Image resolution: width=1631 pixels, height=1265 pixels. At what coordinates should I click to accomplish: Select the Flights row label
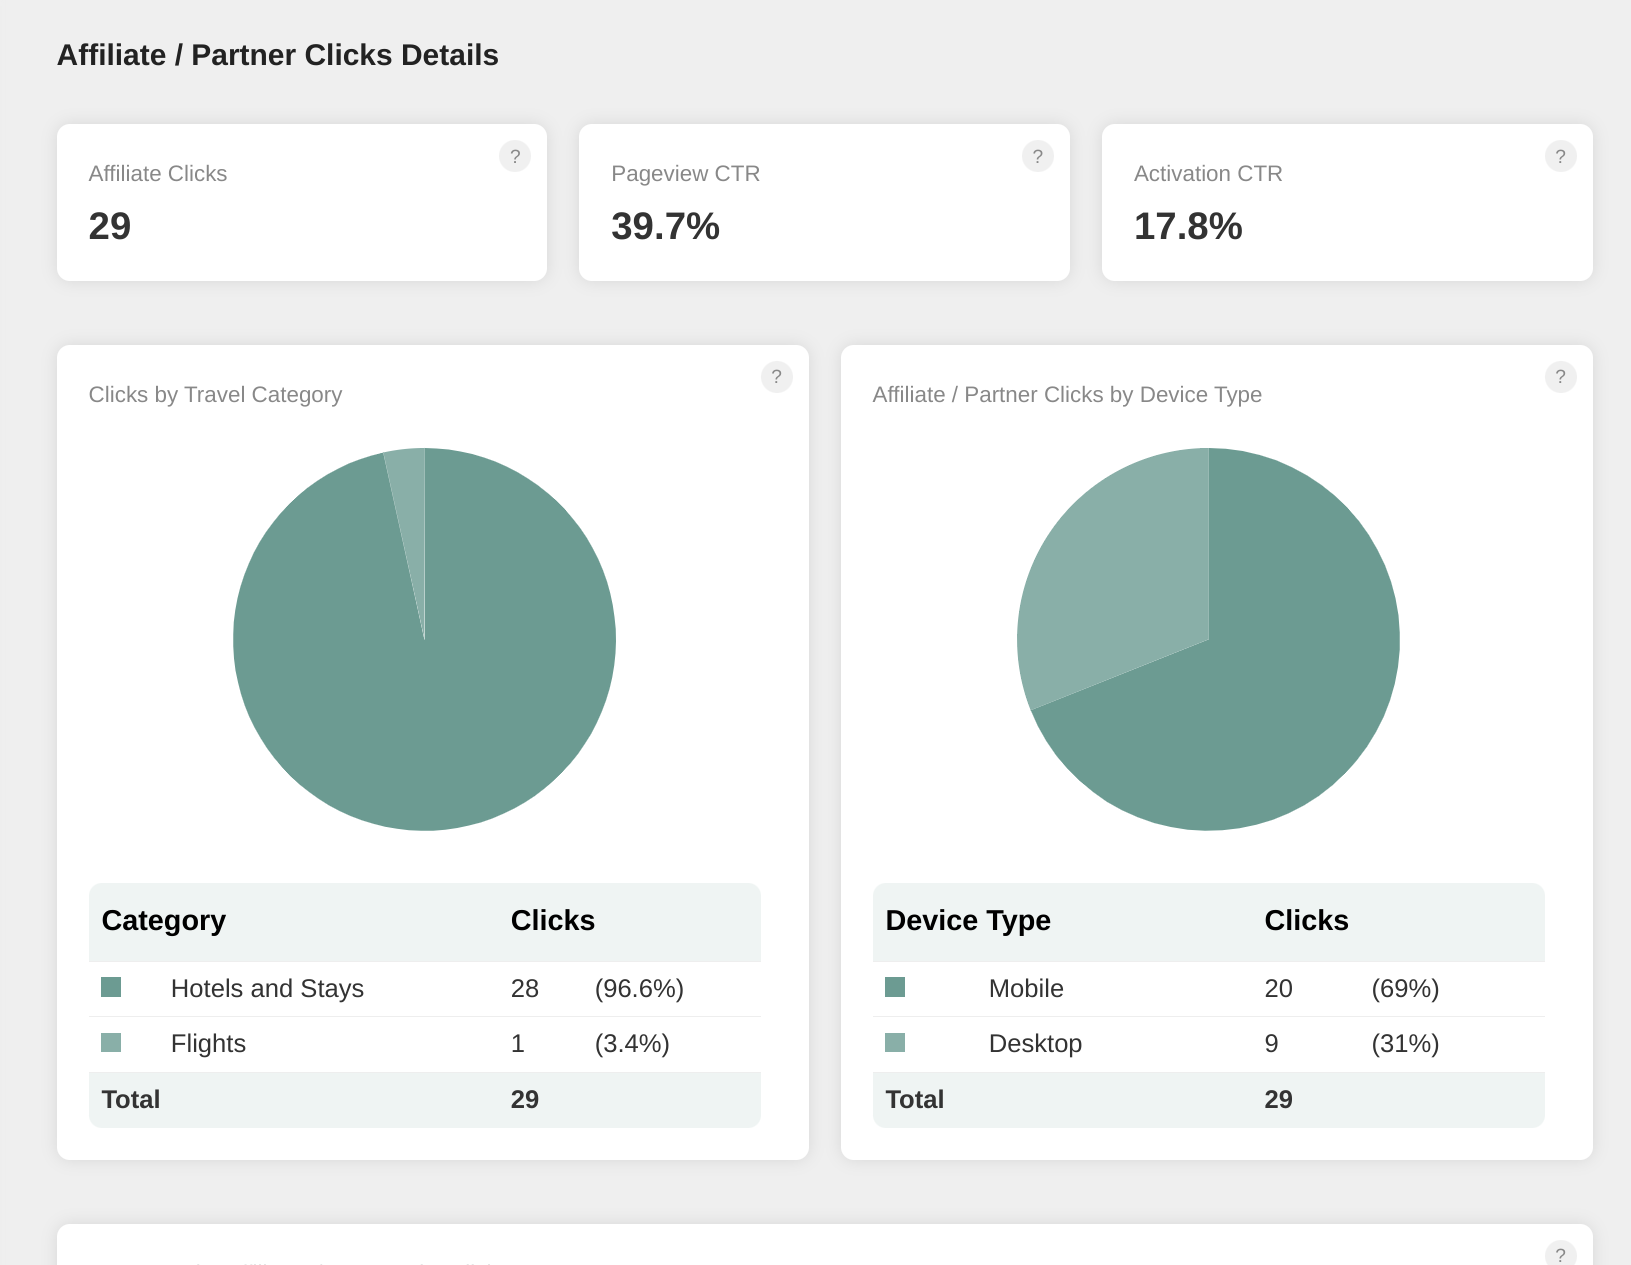point(208,1043)
